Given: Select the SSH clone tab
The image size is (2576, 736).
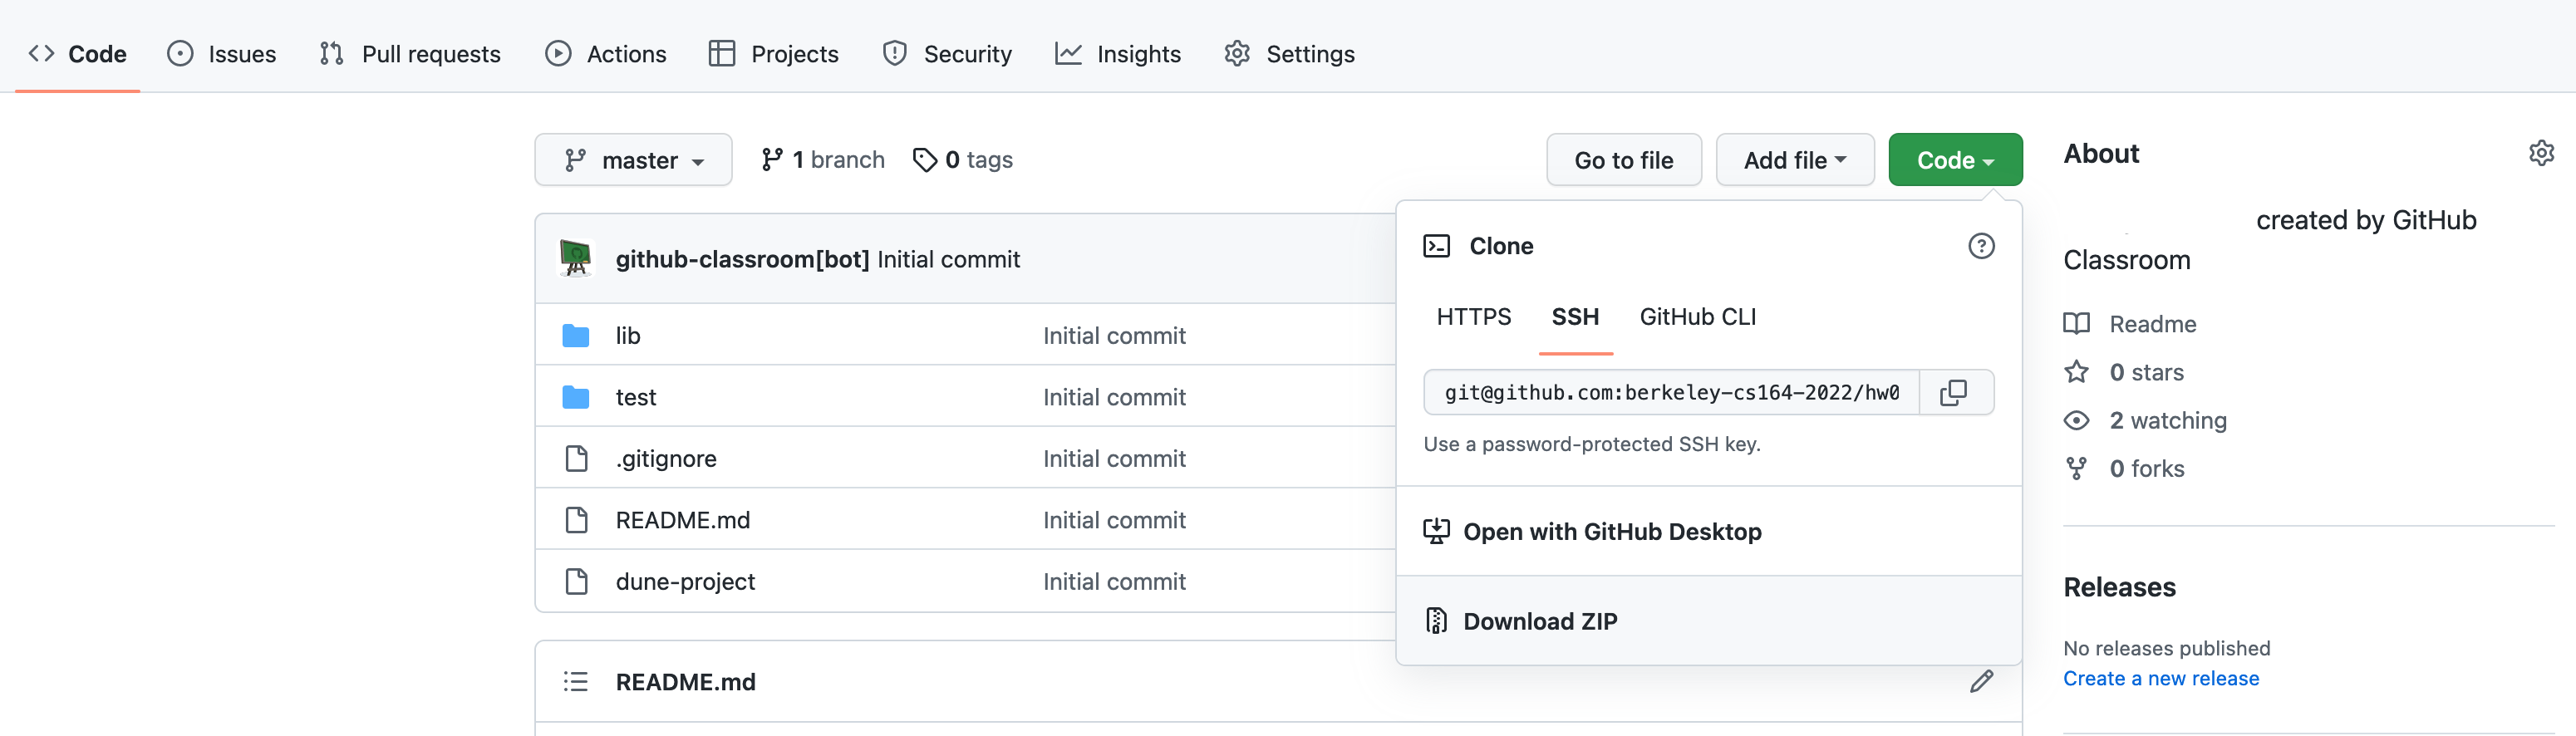Looking at the screenshot, I should (1575, 317).
